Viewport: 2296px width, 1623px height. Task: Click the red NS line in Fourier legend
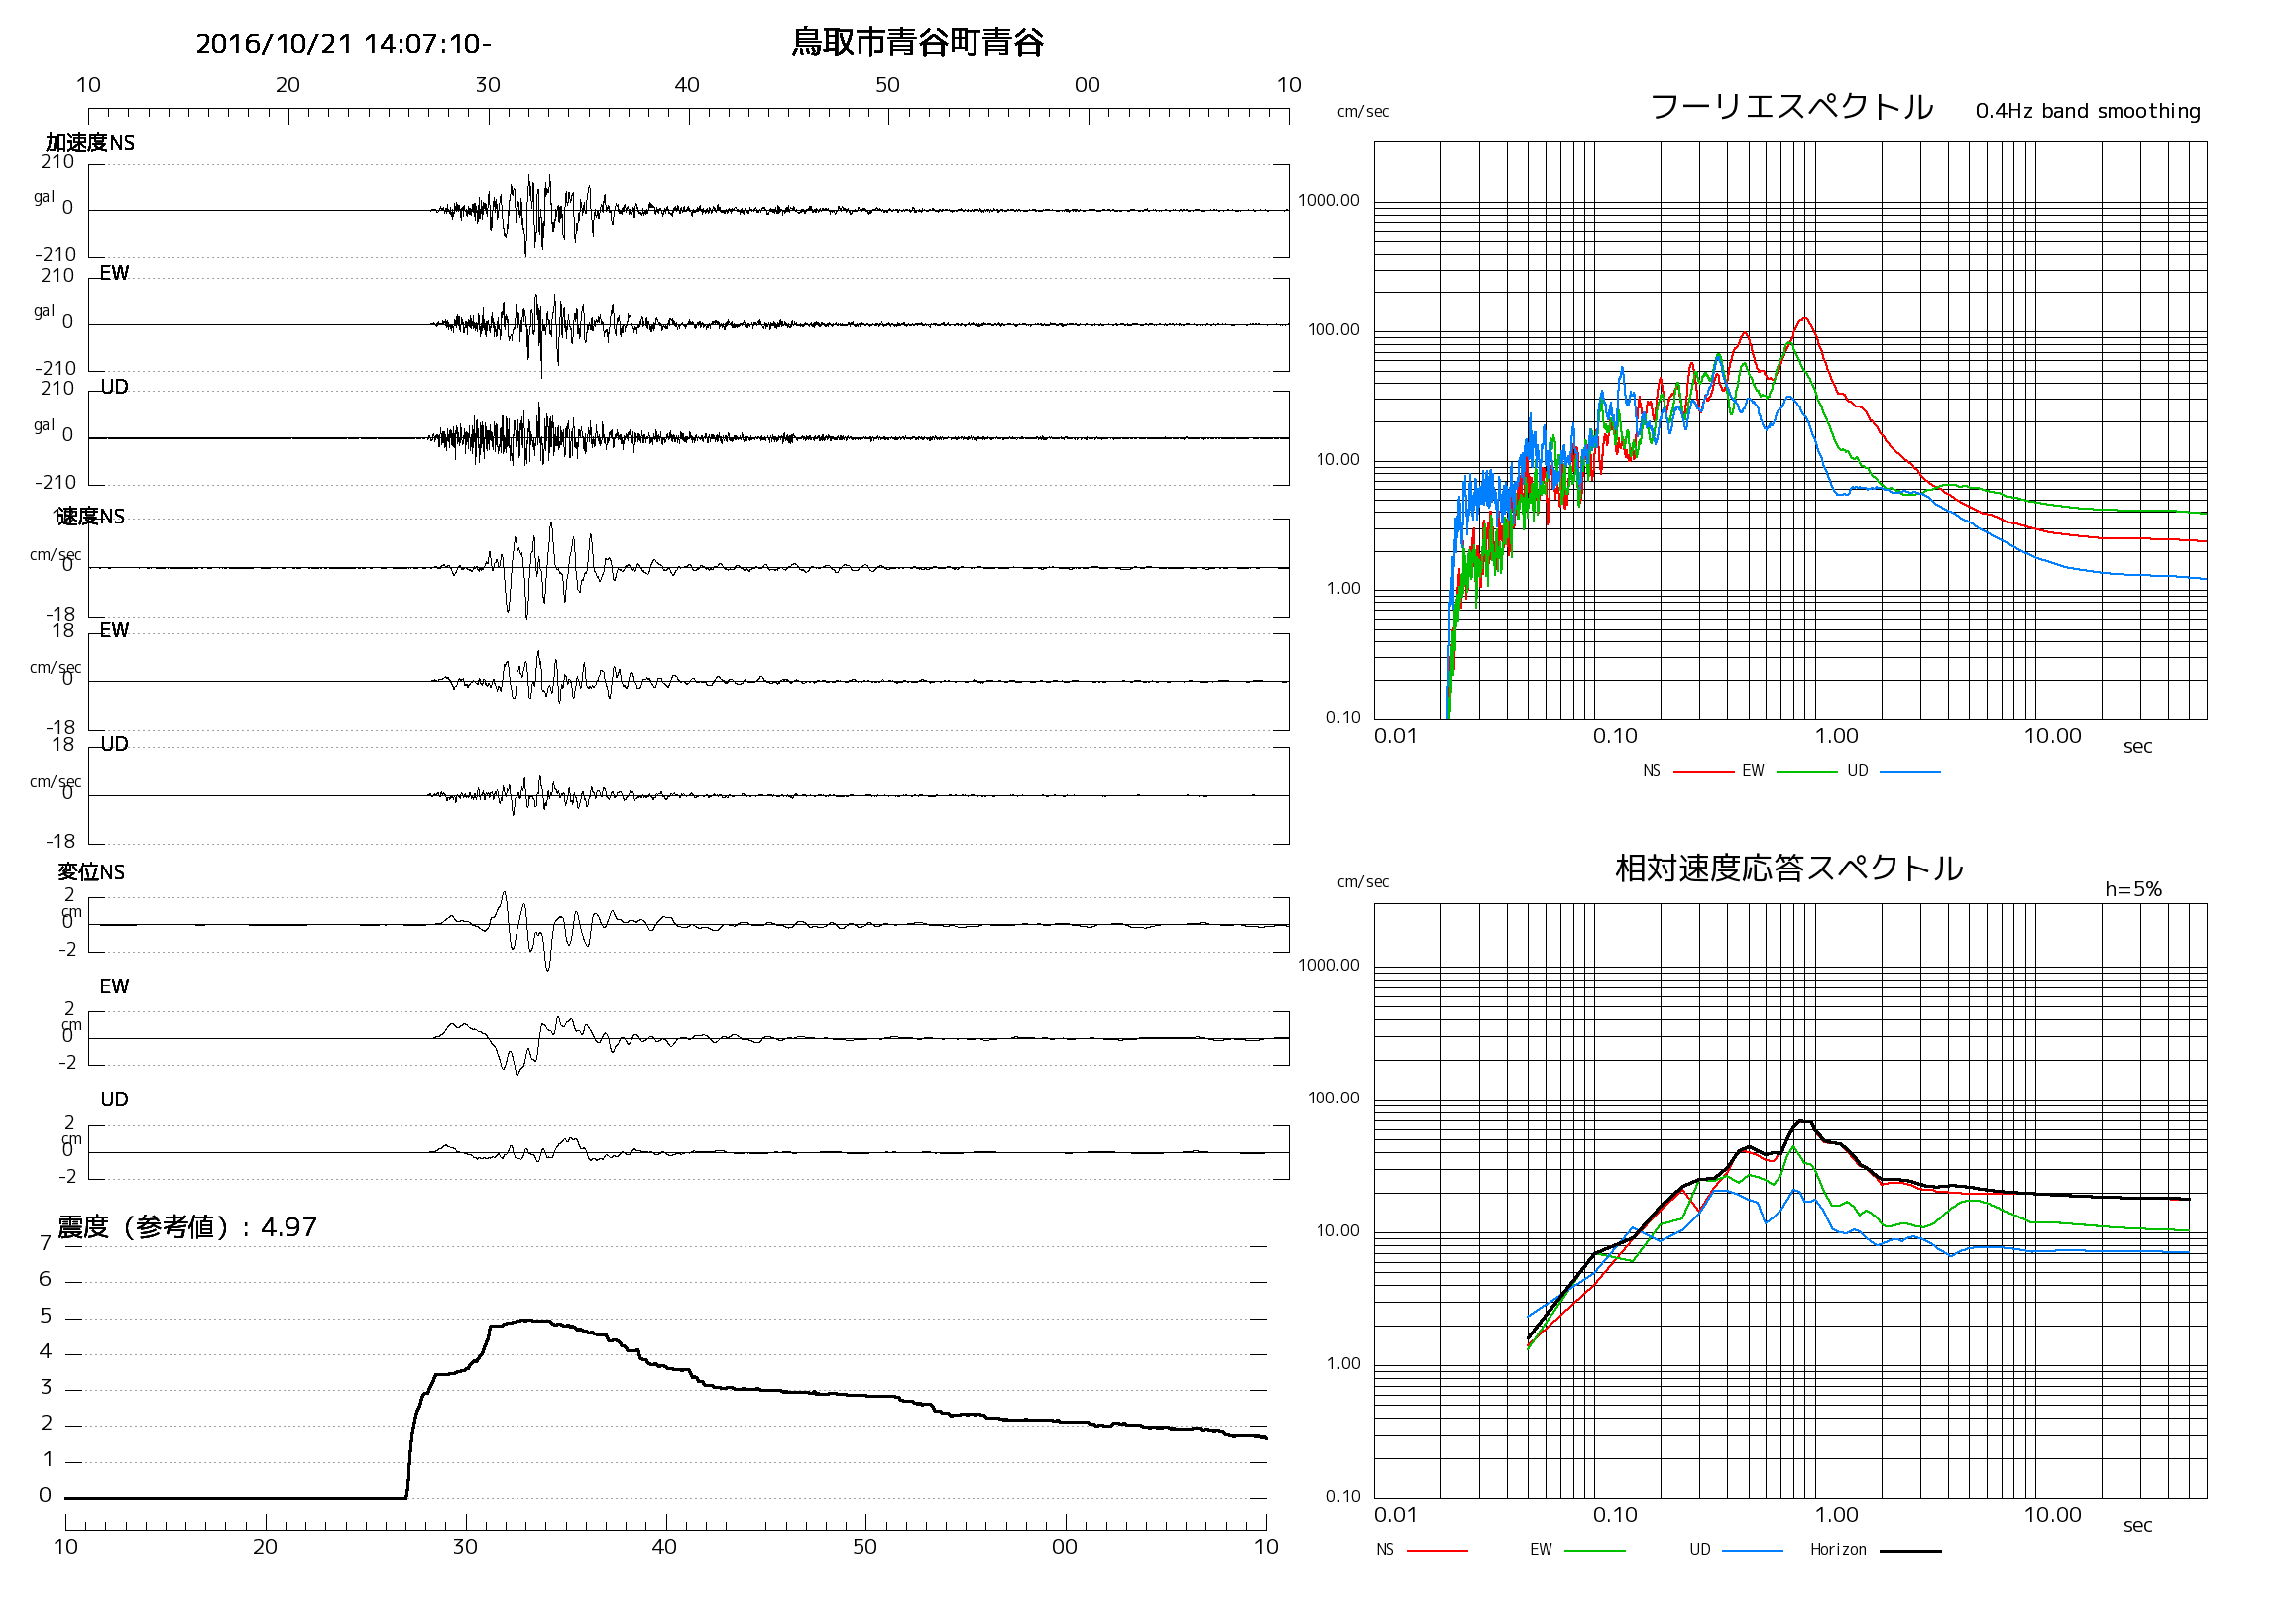pos(1703,772)
